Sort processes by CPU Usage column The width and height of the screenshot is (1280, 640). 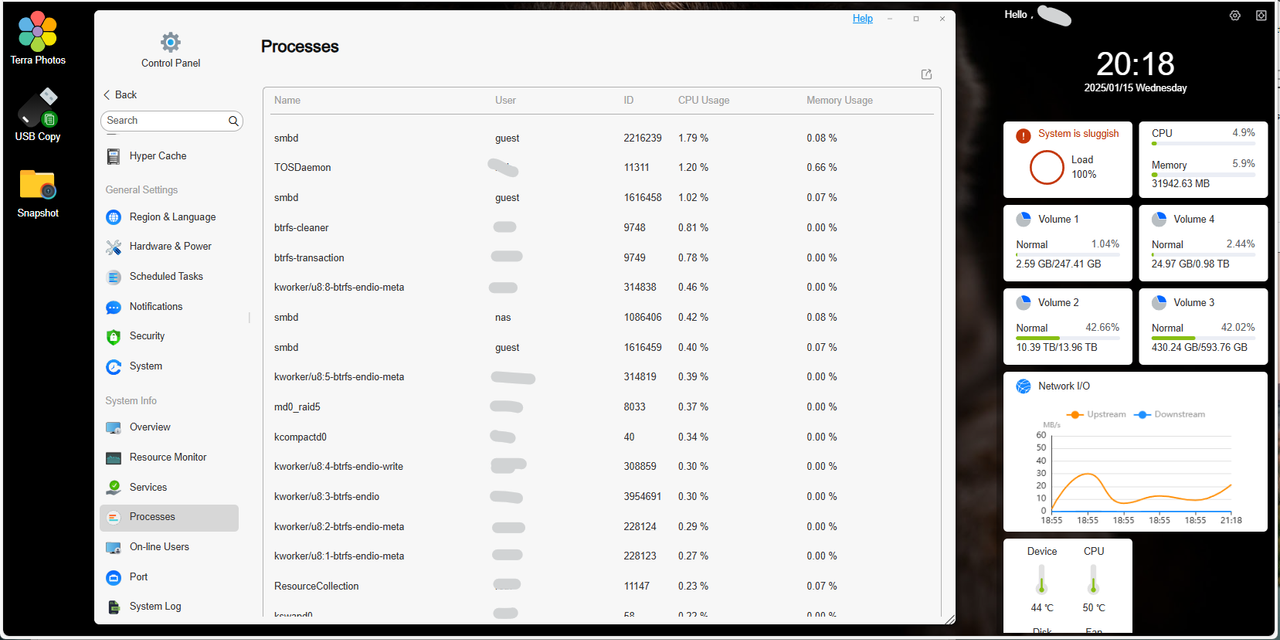tap(704, 100)
